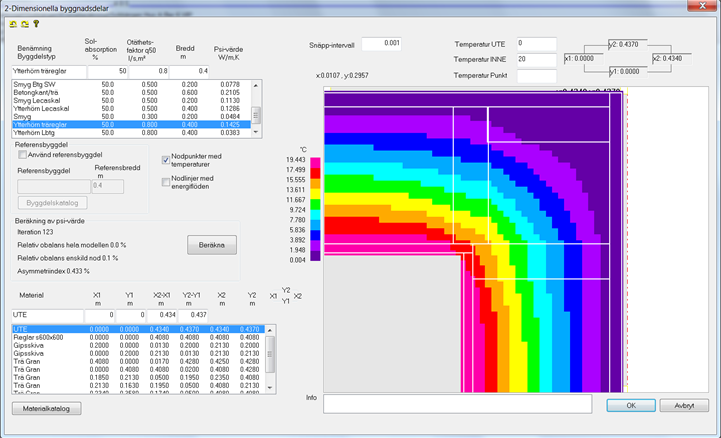
Task: Select the Betongkant/trä row
Action: point(132,92)
